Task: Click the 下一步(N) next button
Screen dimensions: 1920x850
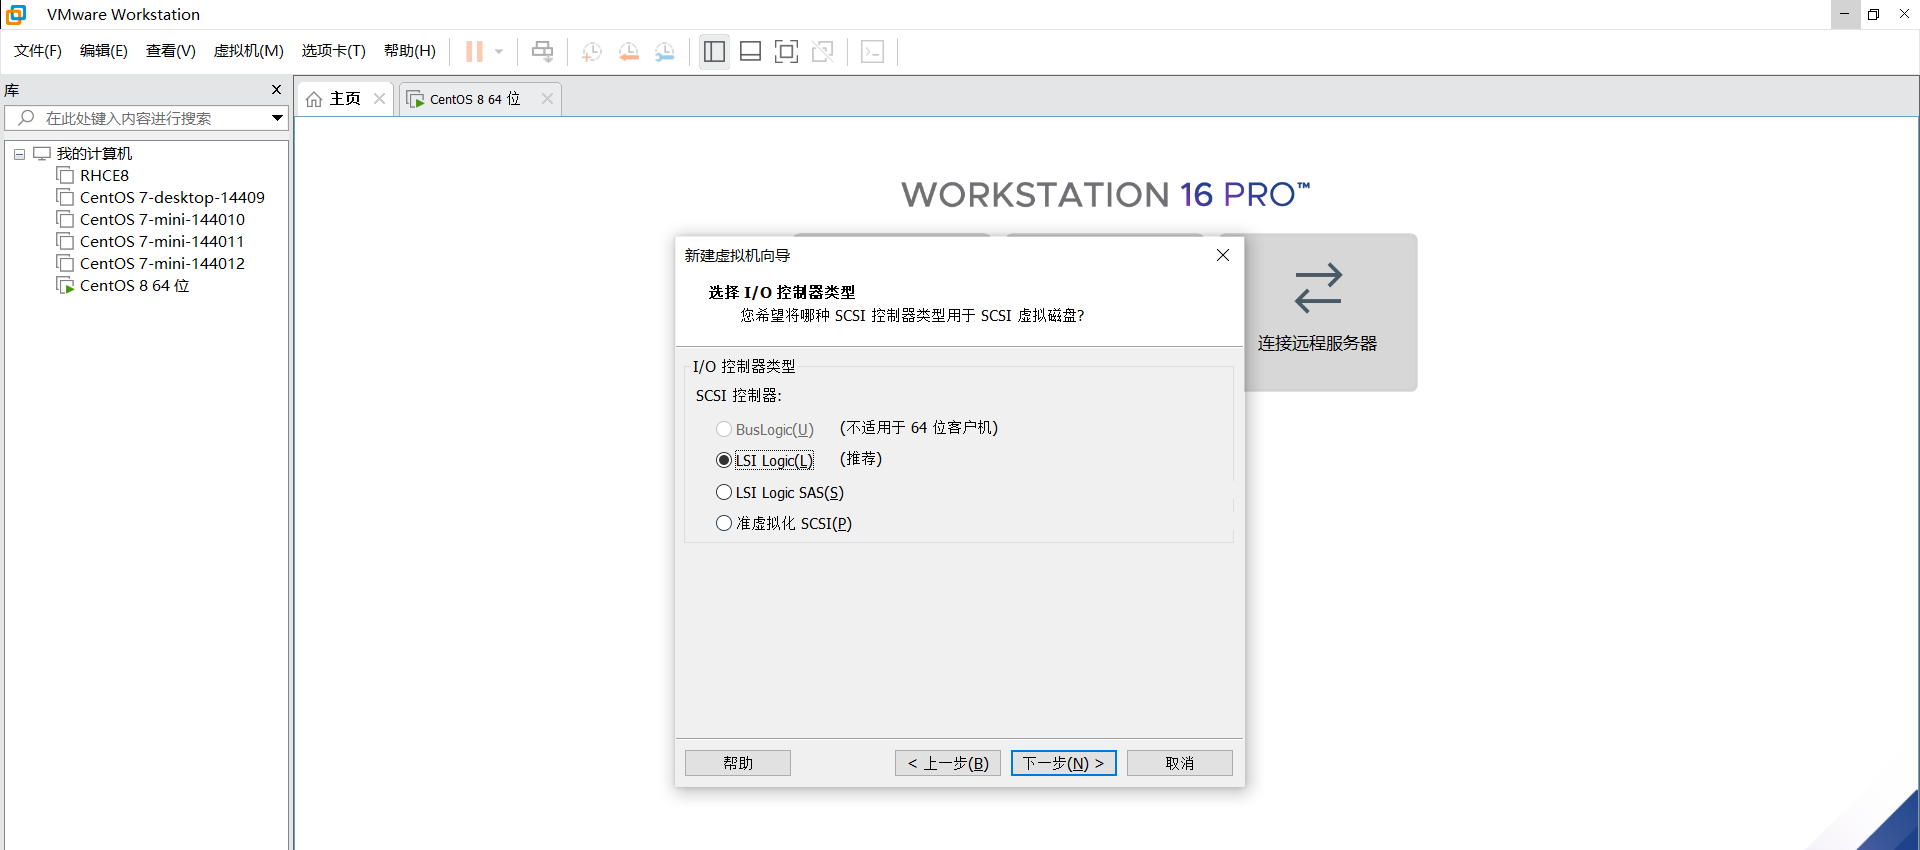Action: (1064, 763)
